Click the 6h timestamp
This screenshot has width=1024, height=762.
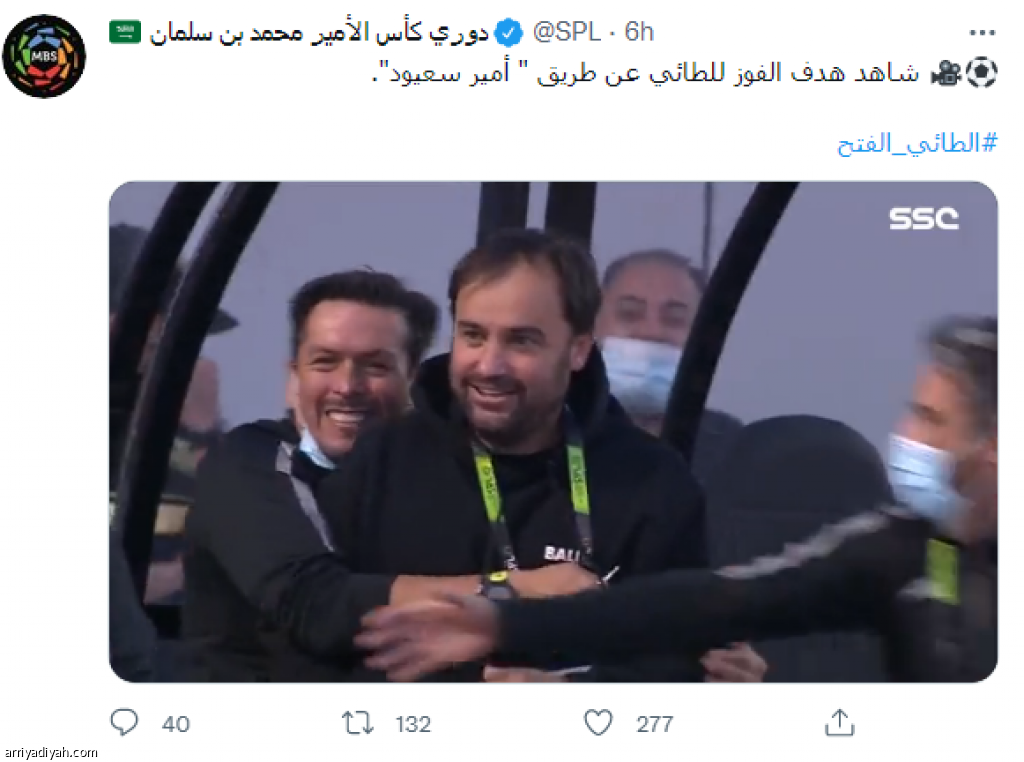(x=639, y=32)
